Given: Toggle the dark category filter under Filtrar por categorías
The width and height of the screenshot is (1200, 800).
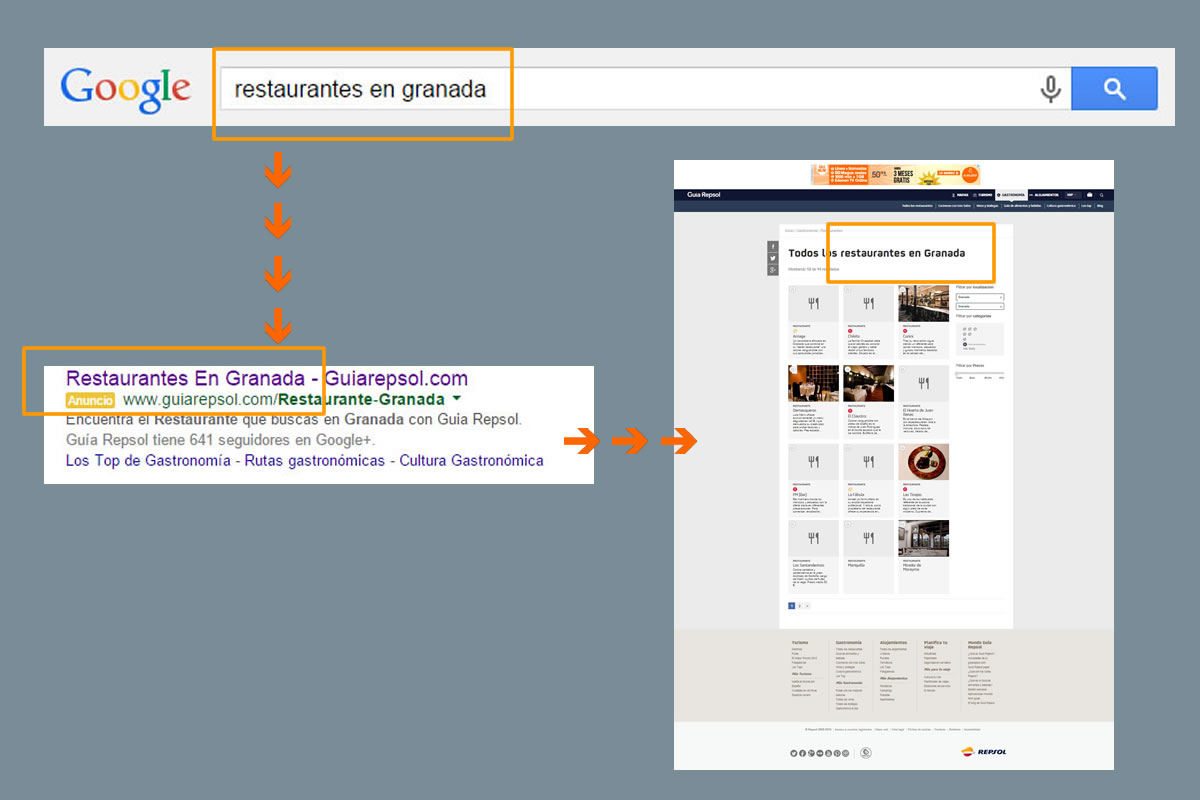Looking at the screenshot, I should click(x=965, y=344).
